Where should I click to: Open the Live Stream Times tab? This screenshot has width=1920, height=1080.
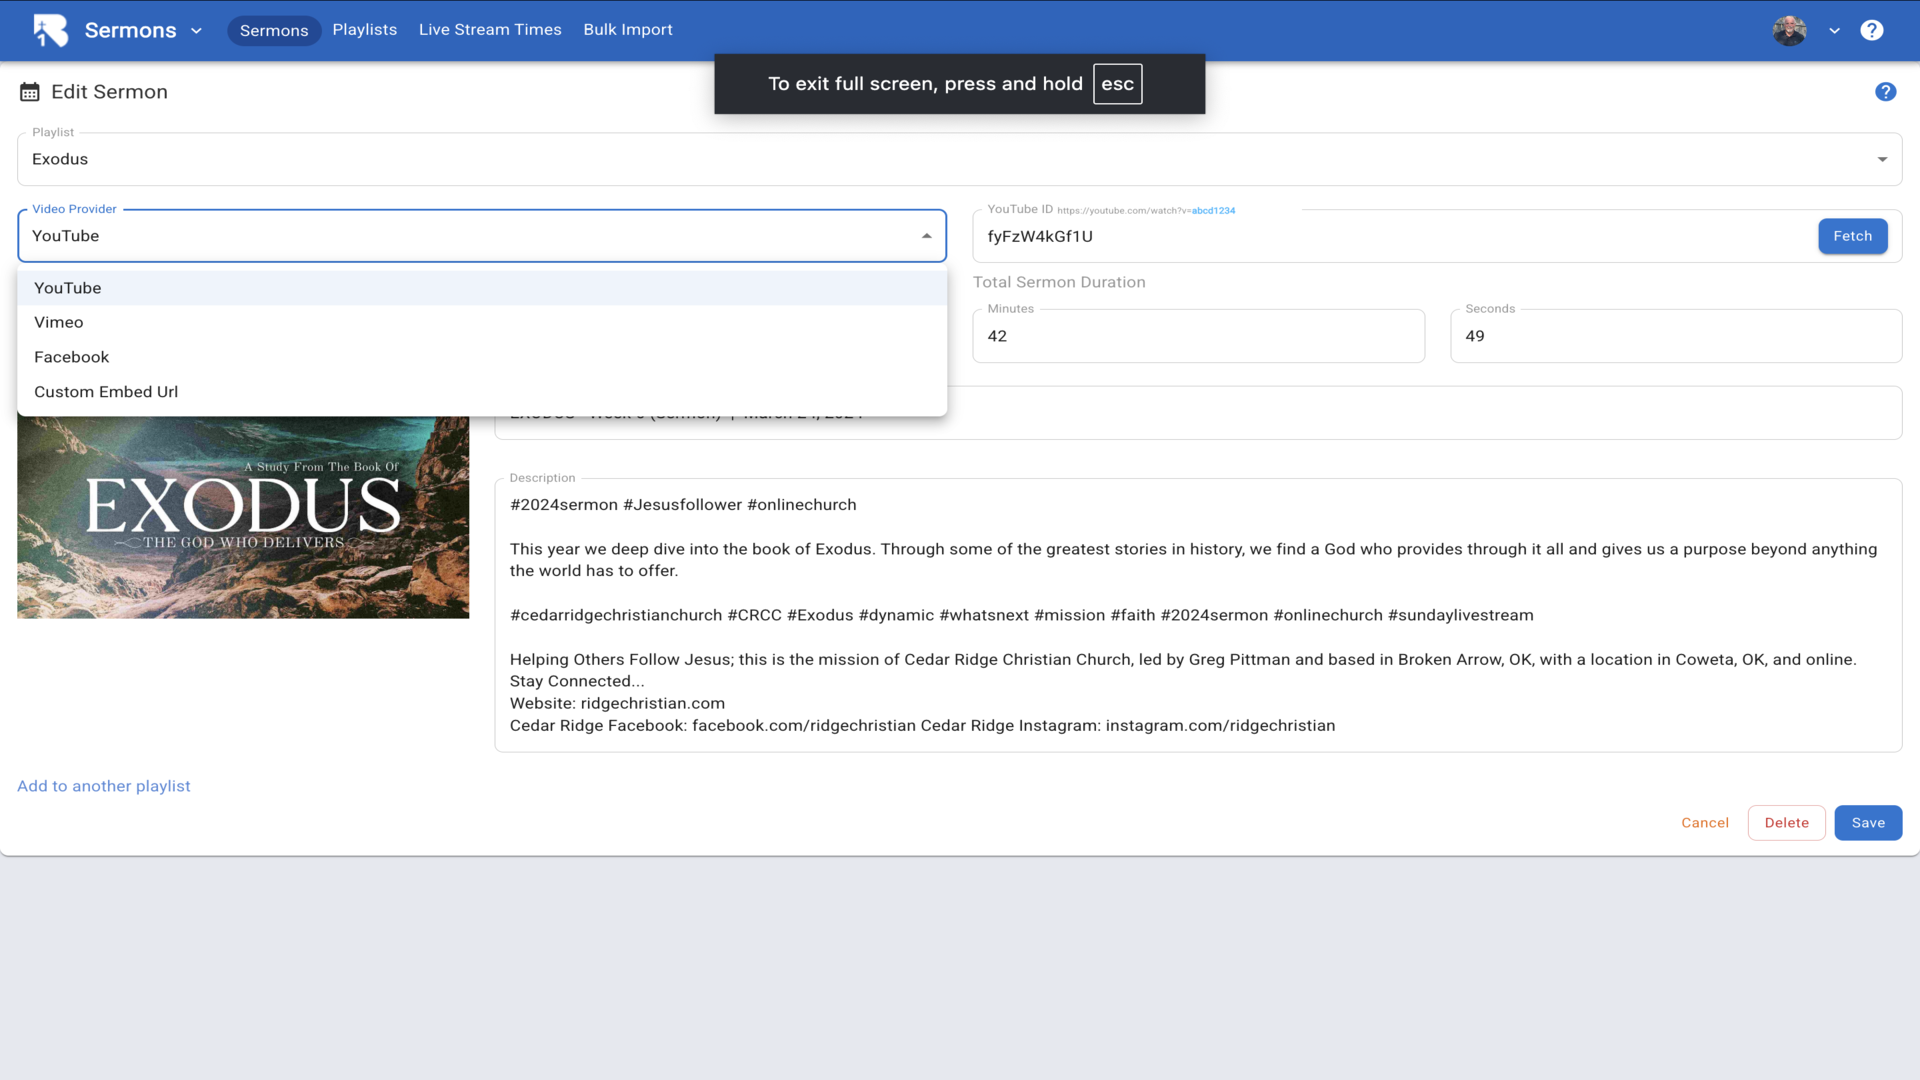(490, 30)
